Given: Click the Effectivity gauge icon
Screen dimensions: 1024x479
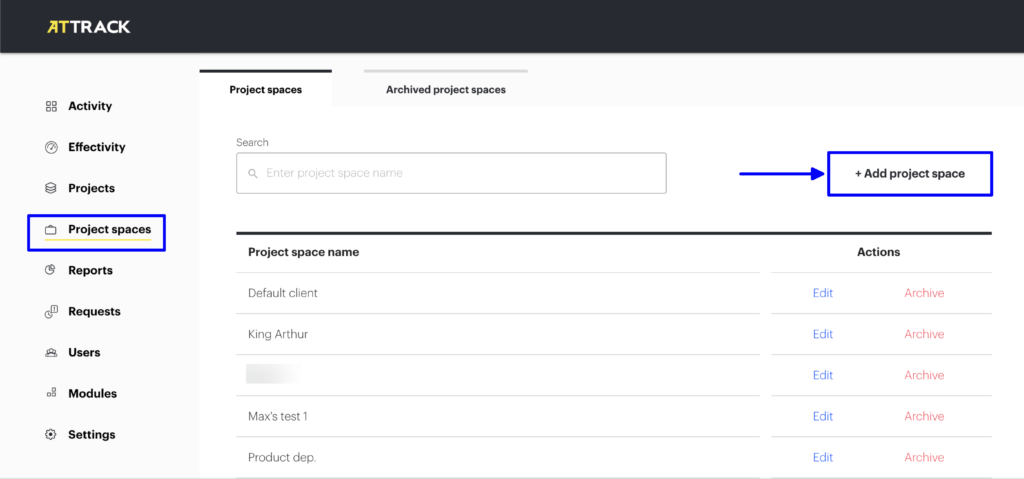Looking at the screenshot, I should tap(51, 147).
